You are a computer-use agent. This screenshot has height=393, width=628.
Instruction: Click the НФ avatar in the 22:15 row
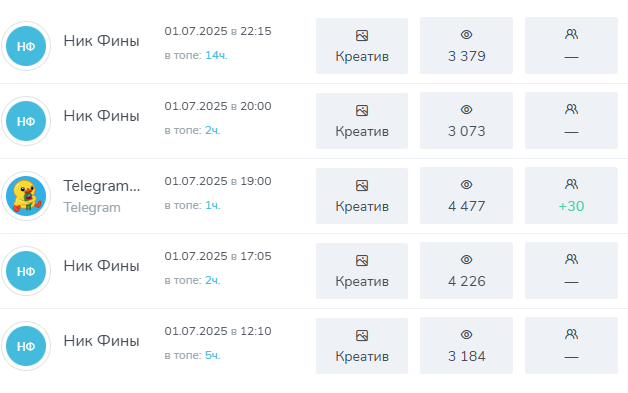[x=26, y=46]
